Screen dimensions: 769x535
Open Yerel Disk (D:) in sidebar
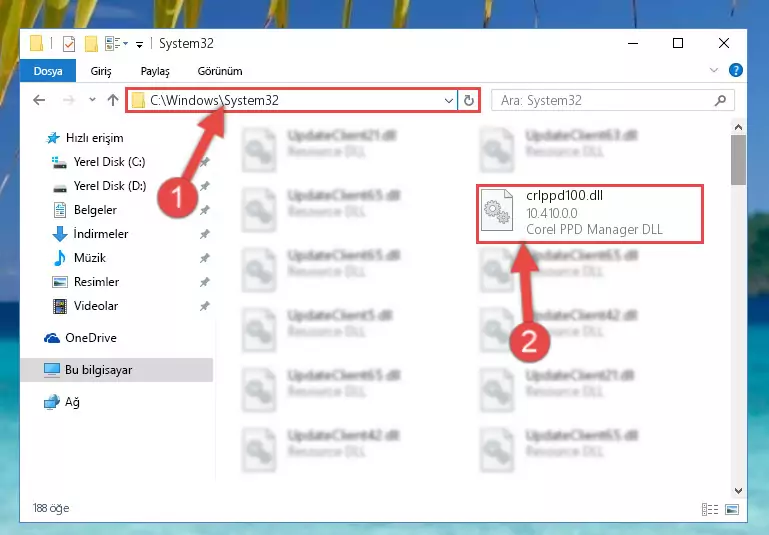[109, 186]
